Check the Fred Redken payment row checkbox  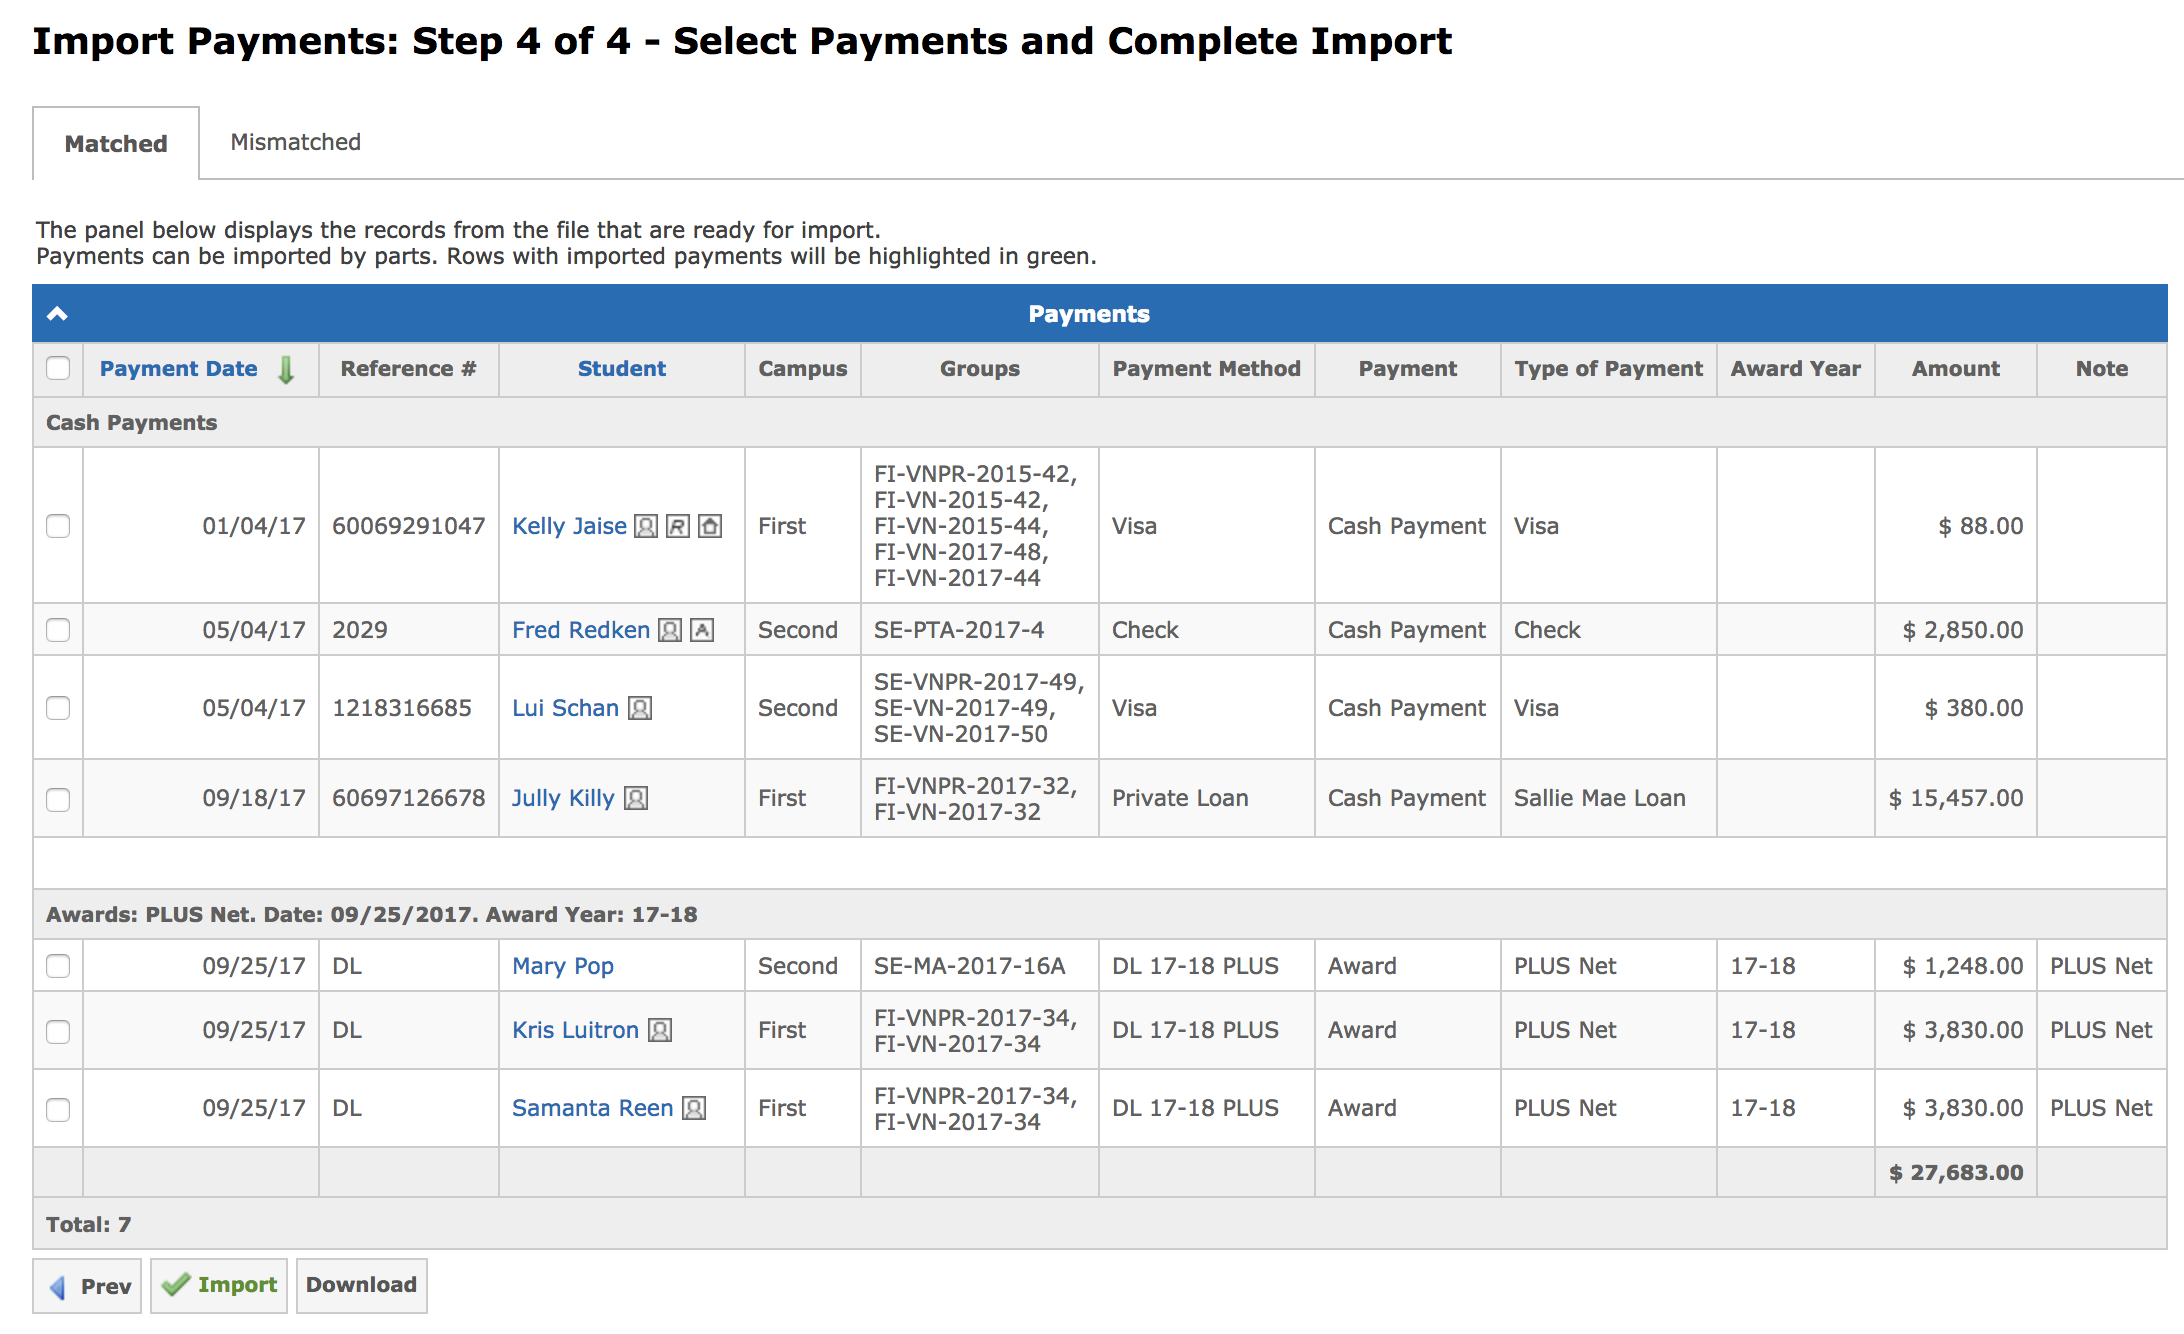click(x=58, y=630)
